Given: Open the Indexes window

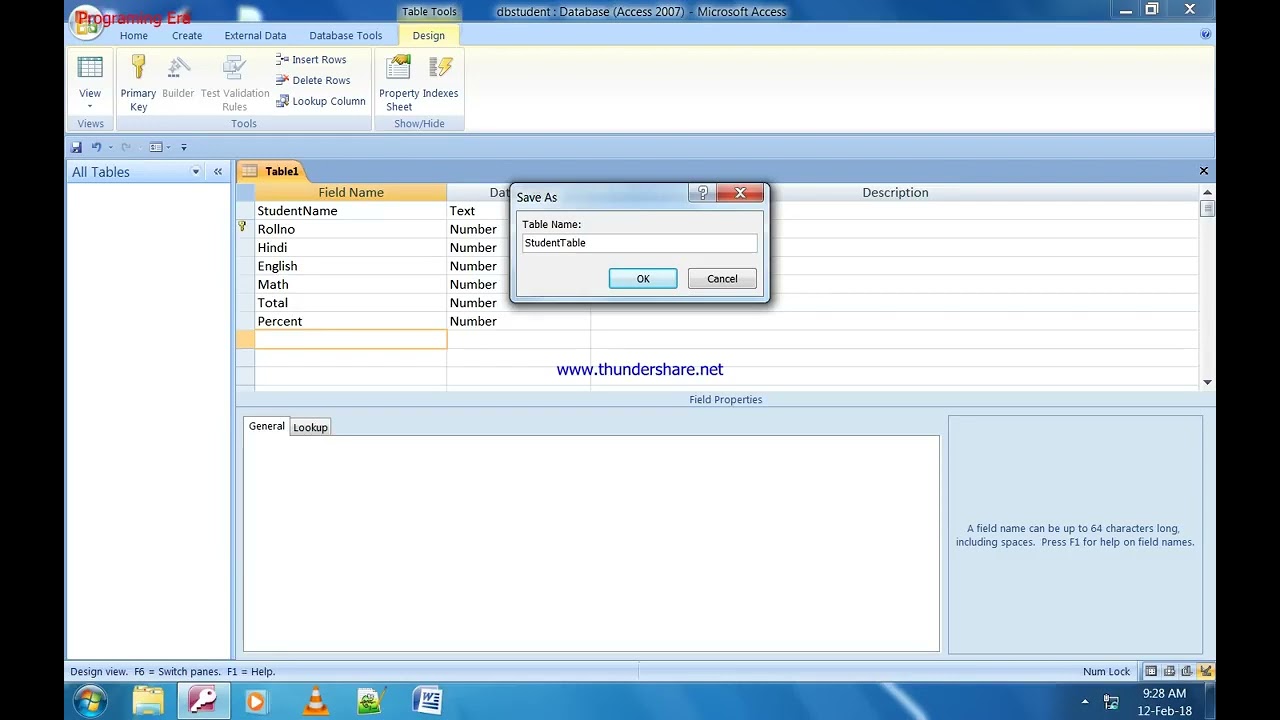Looking at the screenshot, I should pos(440,77).
